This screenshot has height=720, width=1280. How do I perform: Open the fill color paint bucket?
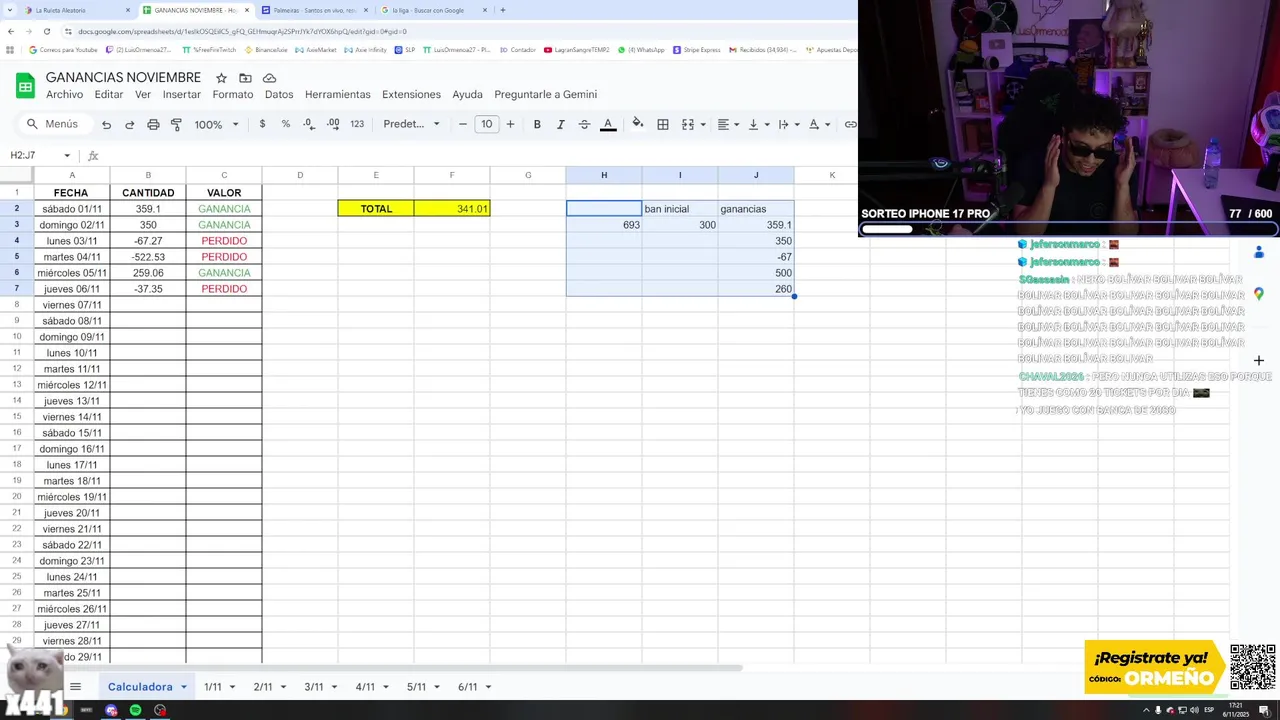638,124
